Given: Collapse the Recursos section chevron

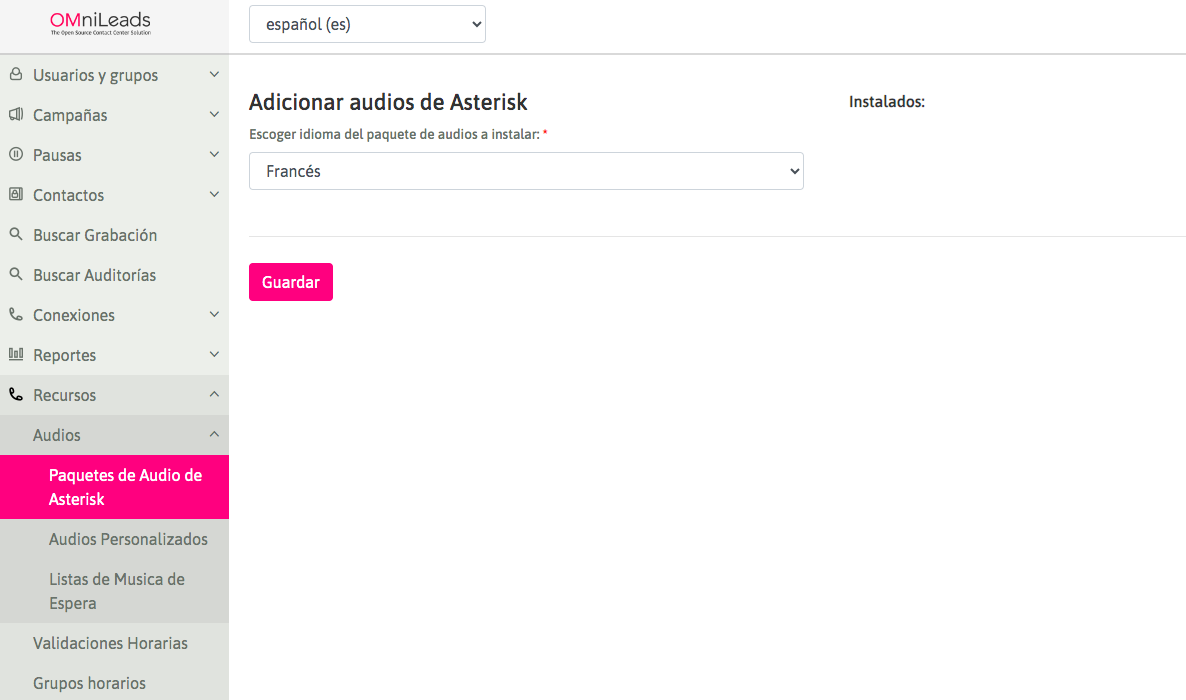Looking at the screenshot, I should point(214,395).
